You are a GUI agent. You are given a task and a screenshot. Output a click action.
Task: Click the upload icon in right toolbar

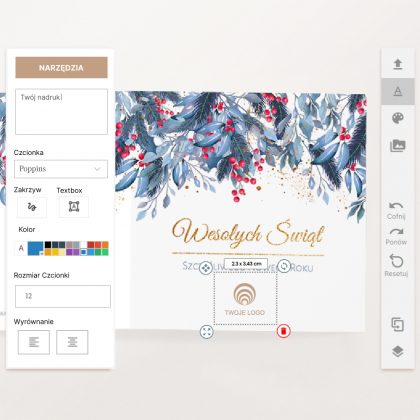398,64
